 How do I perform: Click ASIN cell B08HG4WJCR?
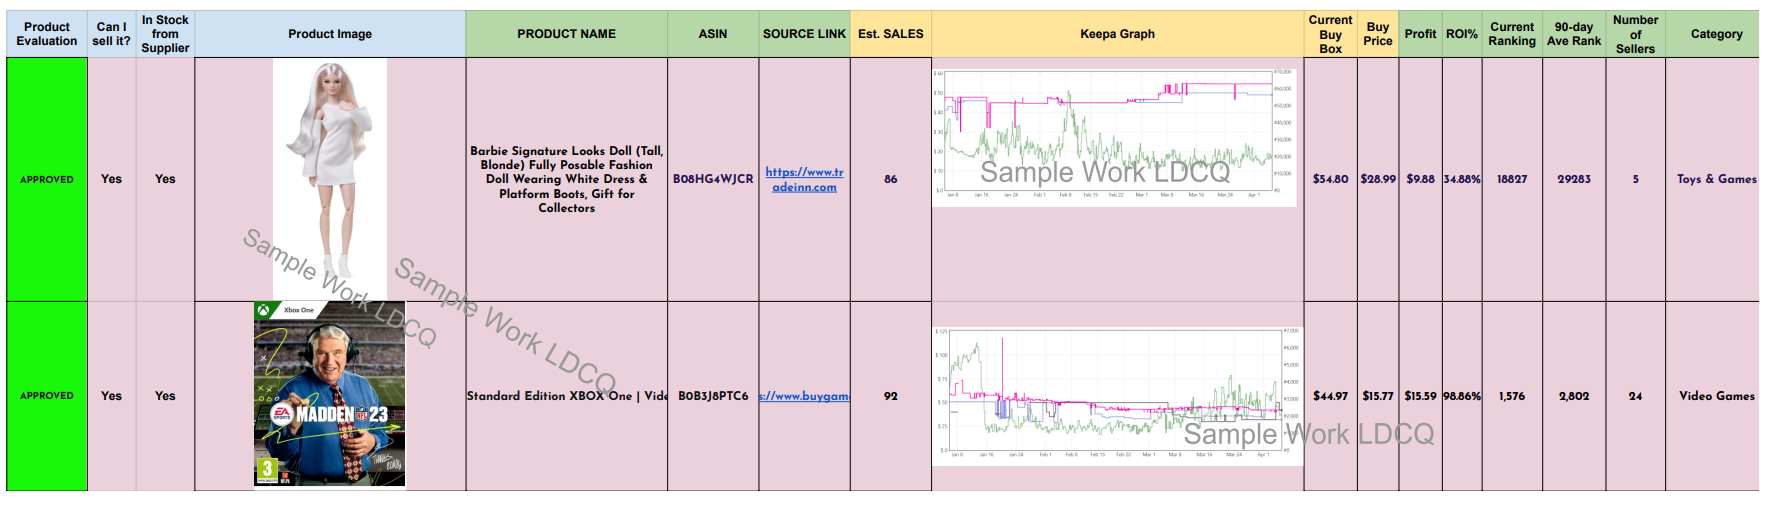(713, 179)
